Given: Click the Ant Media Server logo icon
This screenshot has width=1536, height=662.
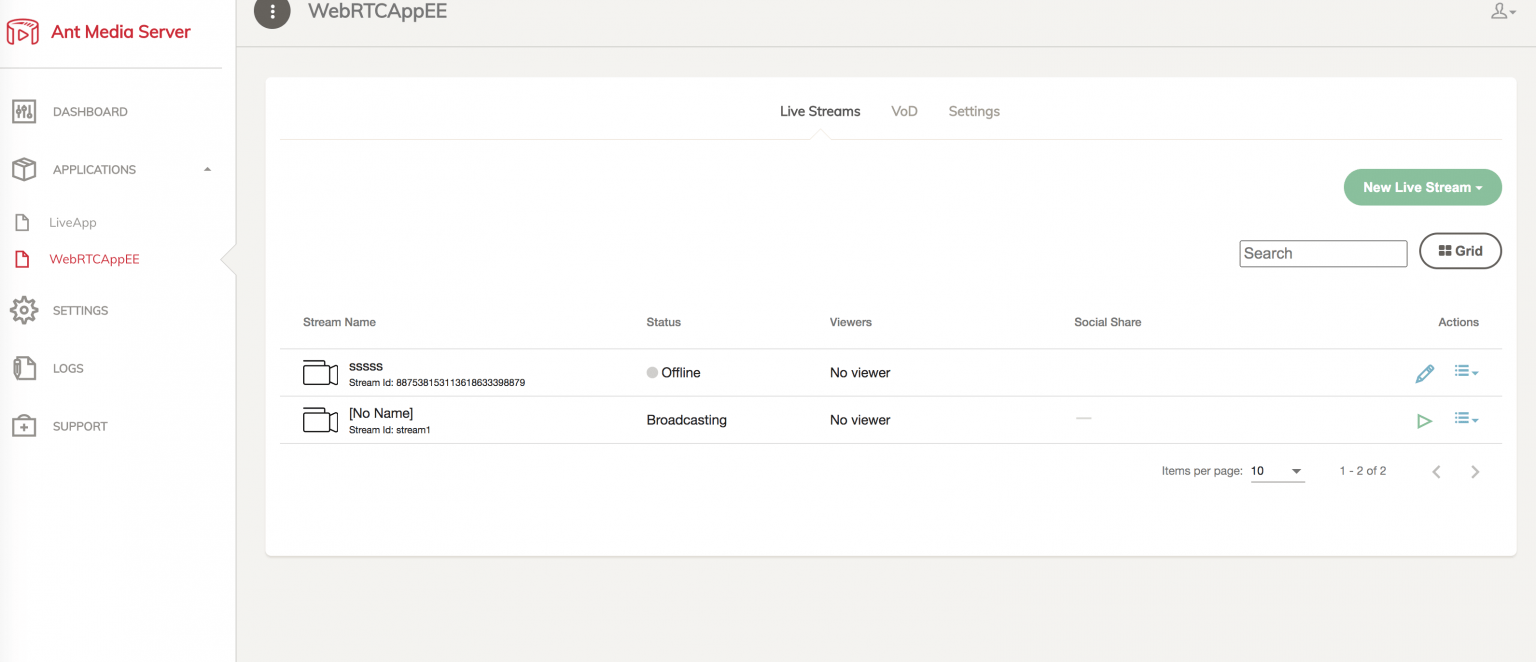Looking at the screenshot, I should tap(23, 32).
